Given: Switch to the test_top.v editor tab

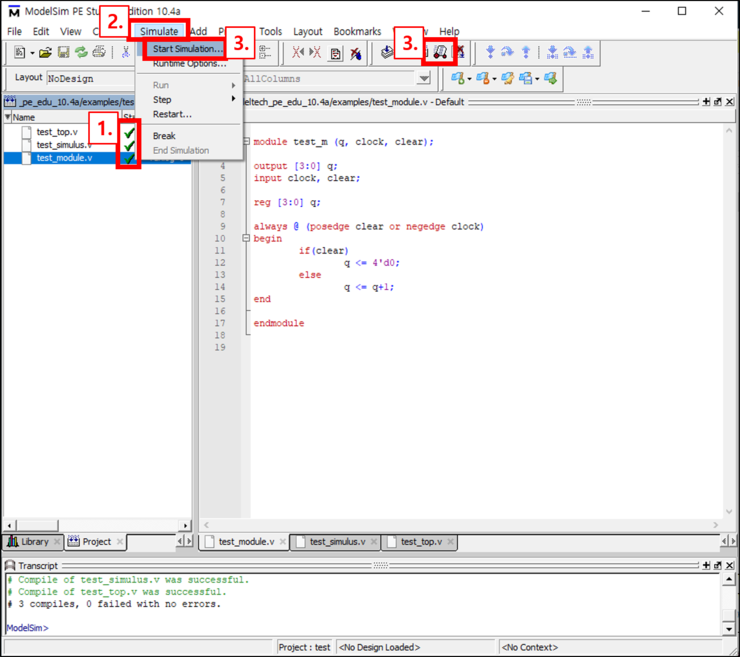Looking at the screenshot, I should point(421,541).
